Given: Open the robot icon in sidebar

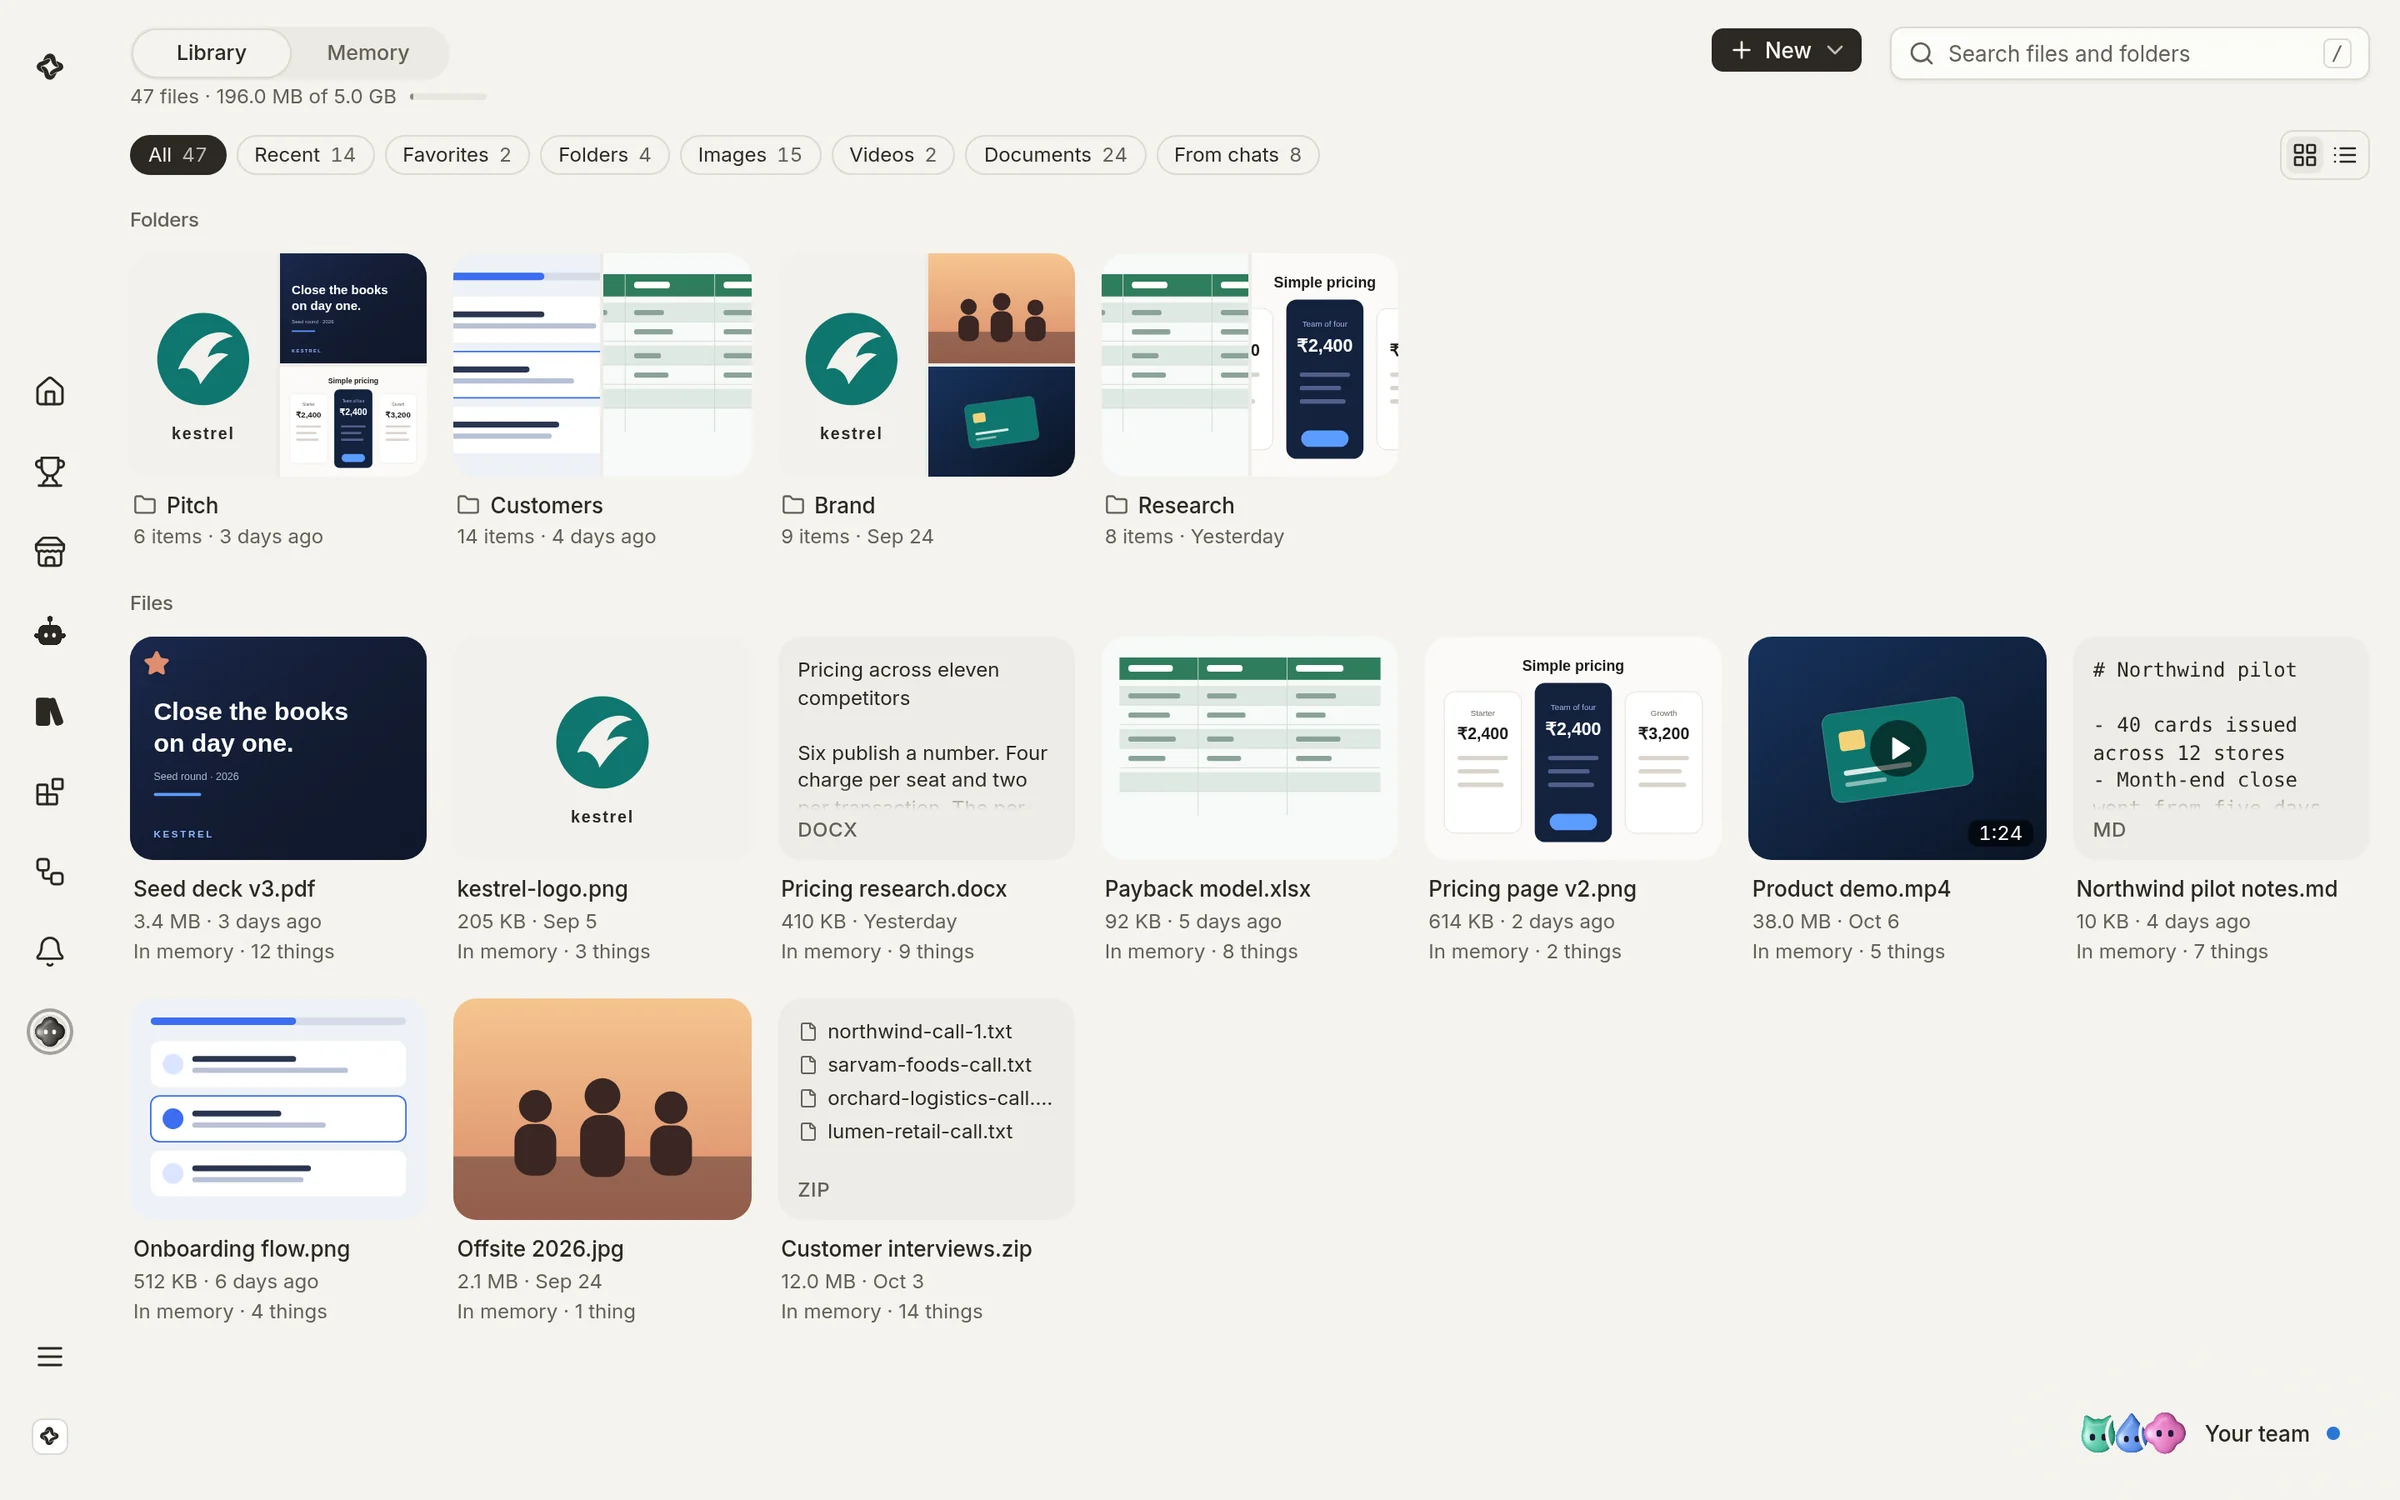Looking at the screenshot, I should tap(50, 632).
